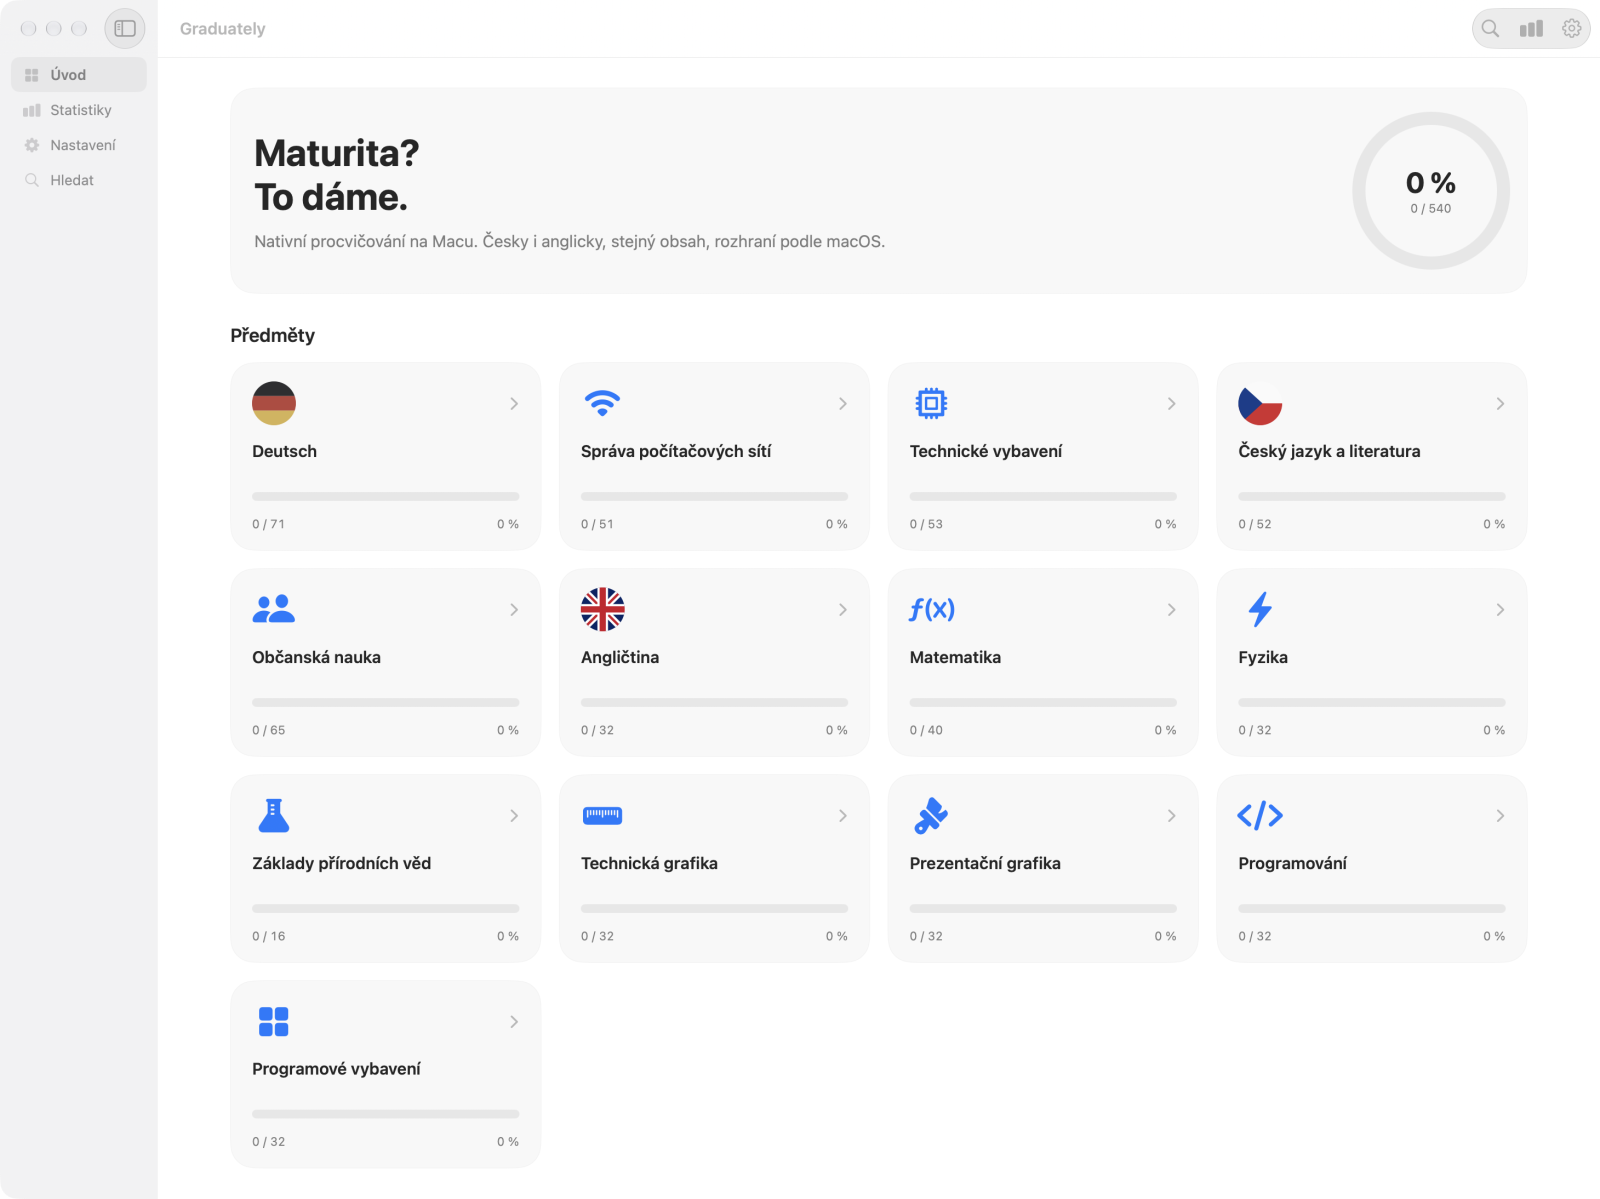Screen dimensions: 1600x1199
Task: Click the UK flag icon for Angličtina
Action: click(603, 609)
